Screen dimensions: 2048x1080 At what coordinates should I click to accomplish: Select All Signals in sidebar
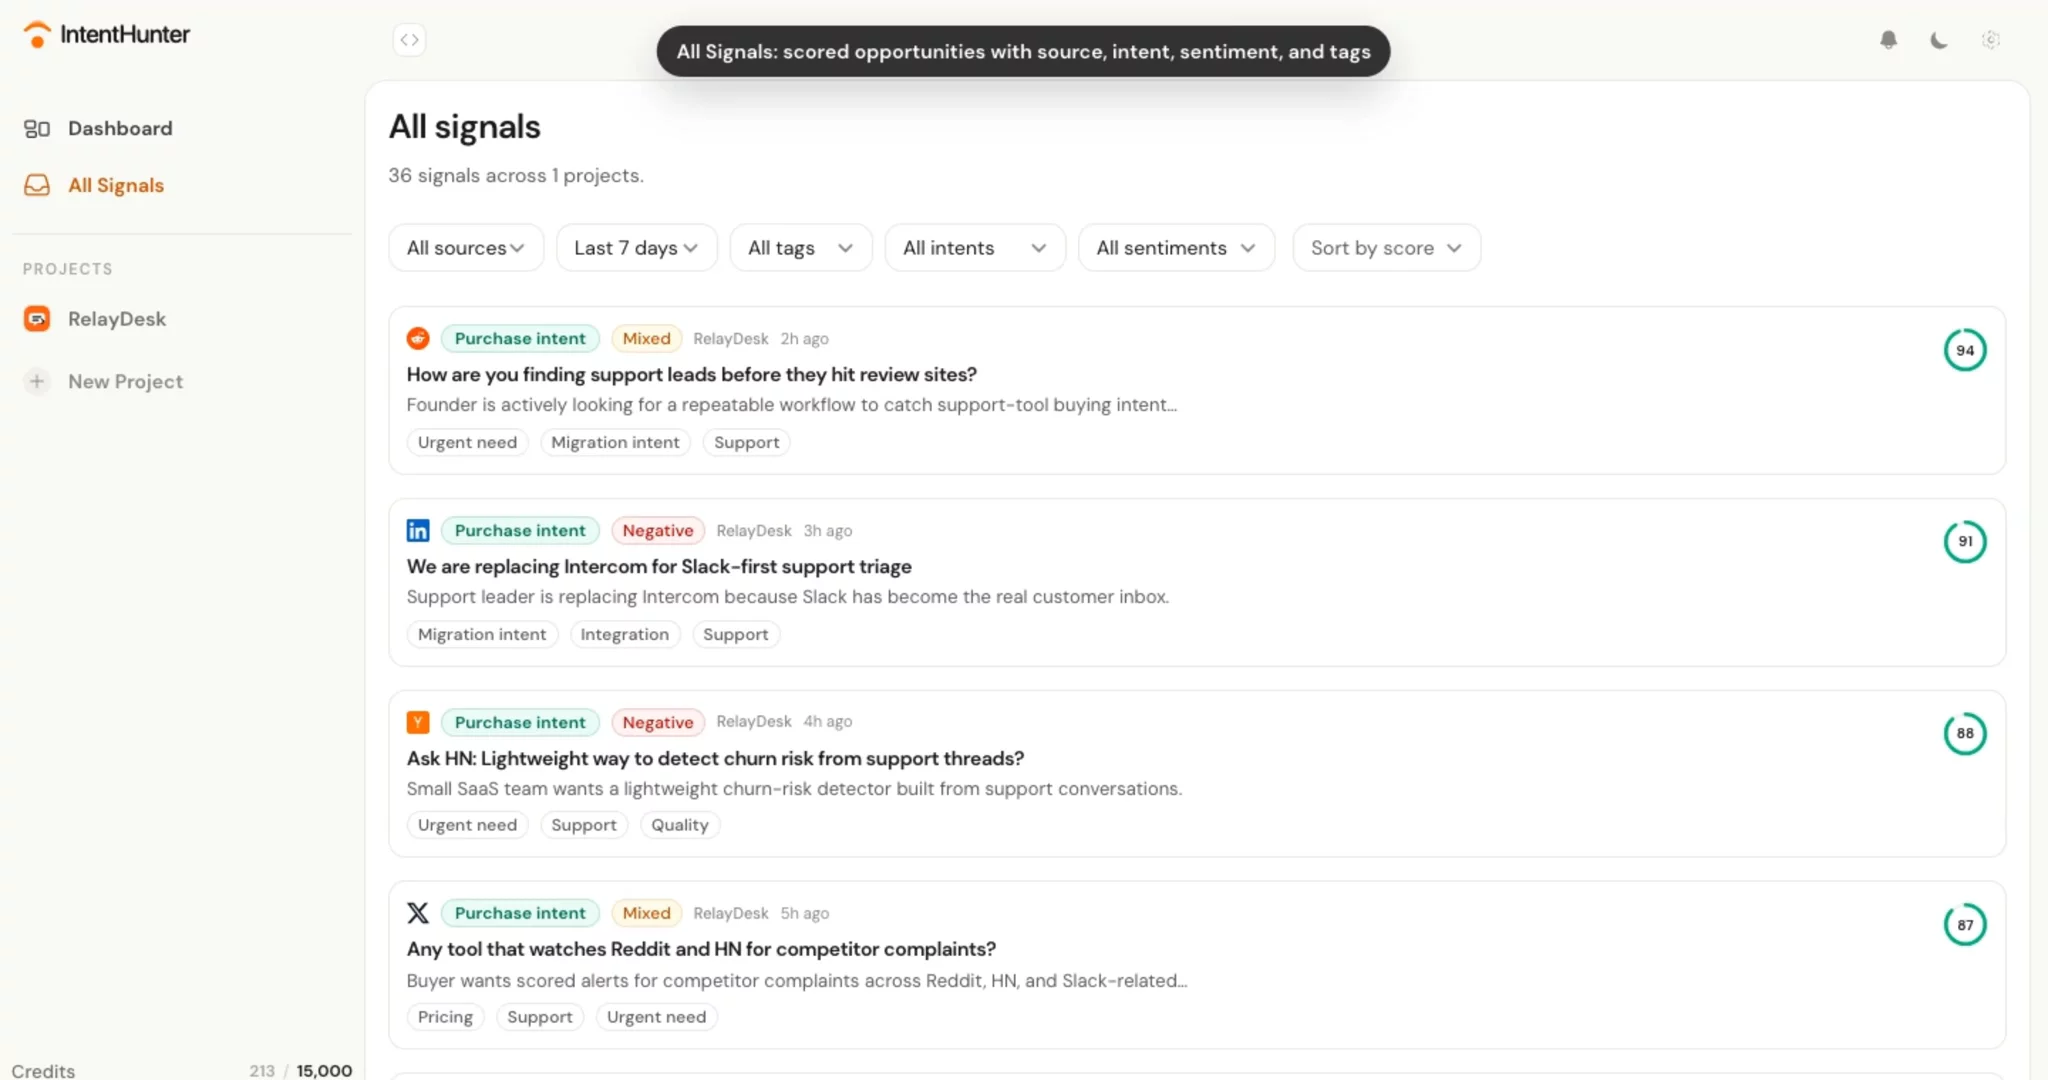pos(116,185)
